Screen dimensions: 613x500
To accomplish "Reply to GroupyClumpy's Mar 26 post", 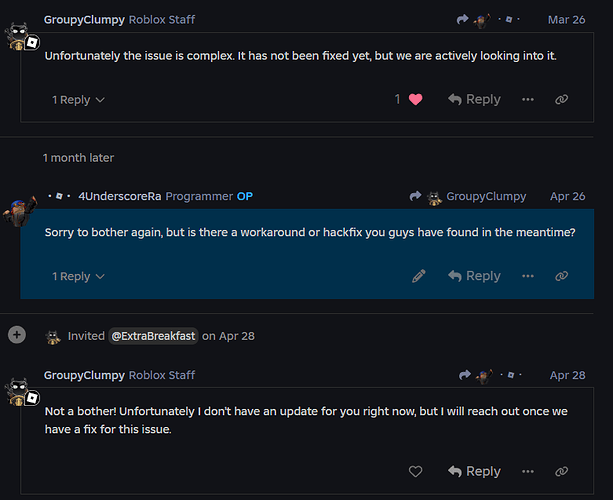I will tap(474, 99).
